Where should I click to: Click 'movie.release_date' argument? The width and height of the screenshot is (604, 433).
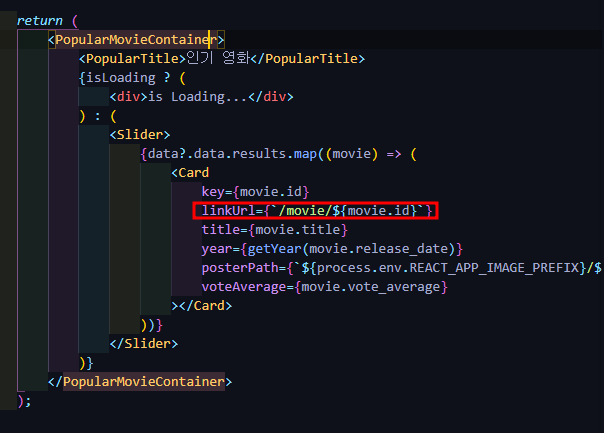379,249
